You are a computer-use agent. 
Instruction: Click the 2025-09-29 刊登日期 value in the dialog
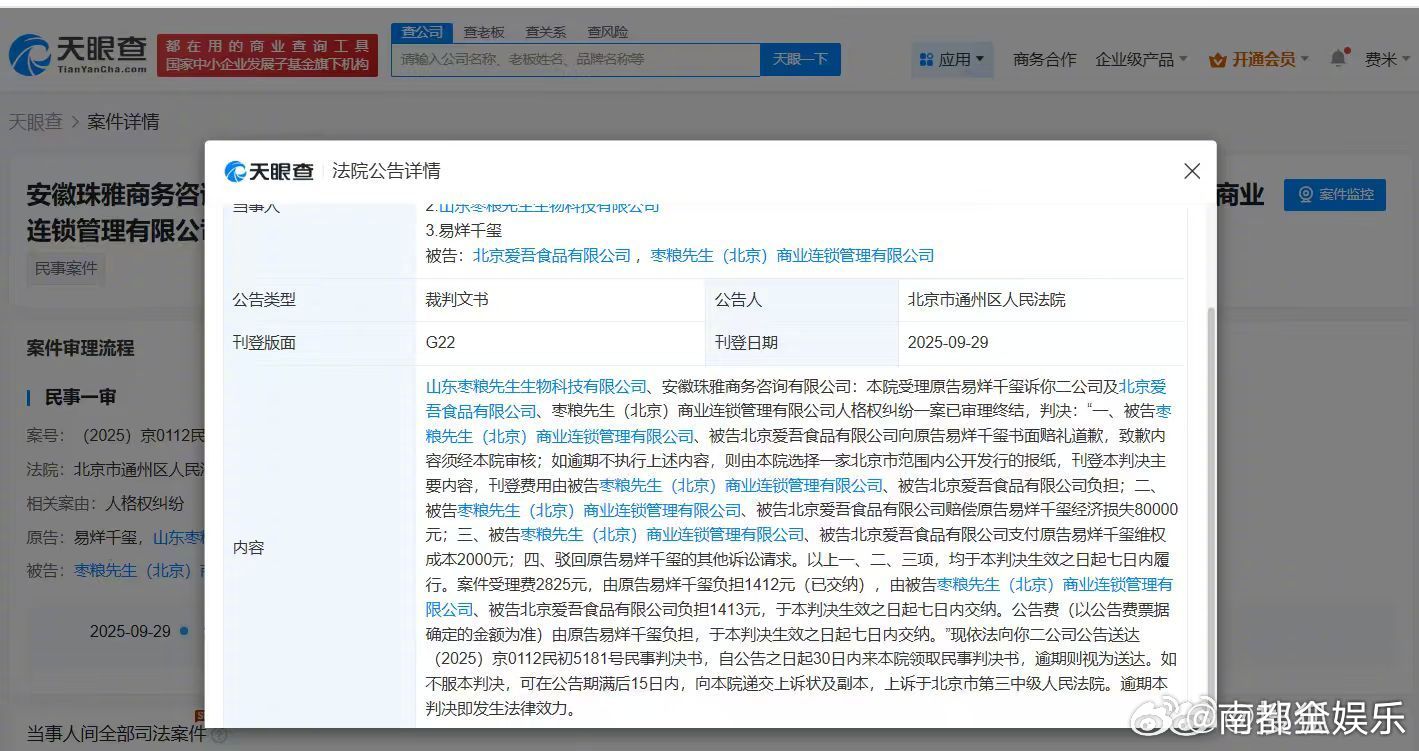948,342
